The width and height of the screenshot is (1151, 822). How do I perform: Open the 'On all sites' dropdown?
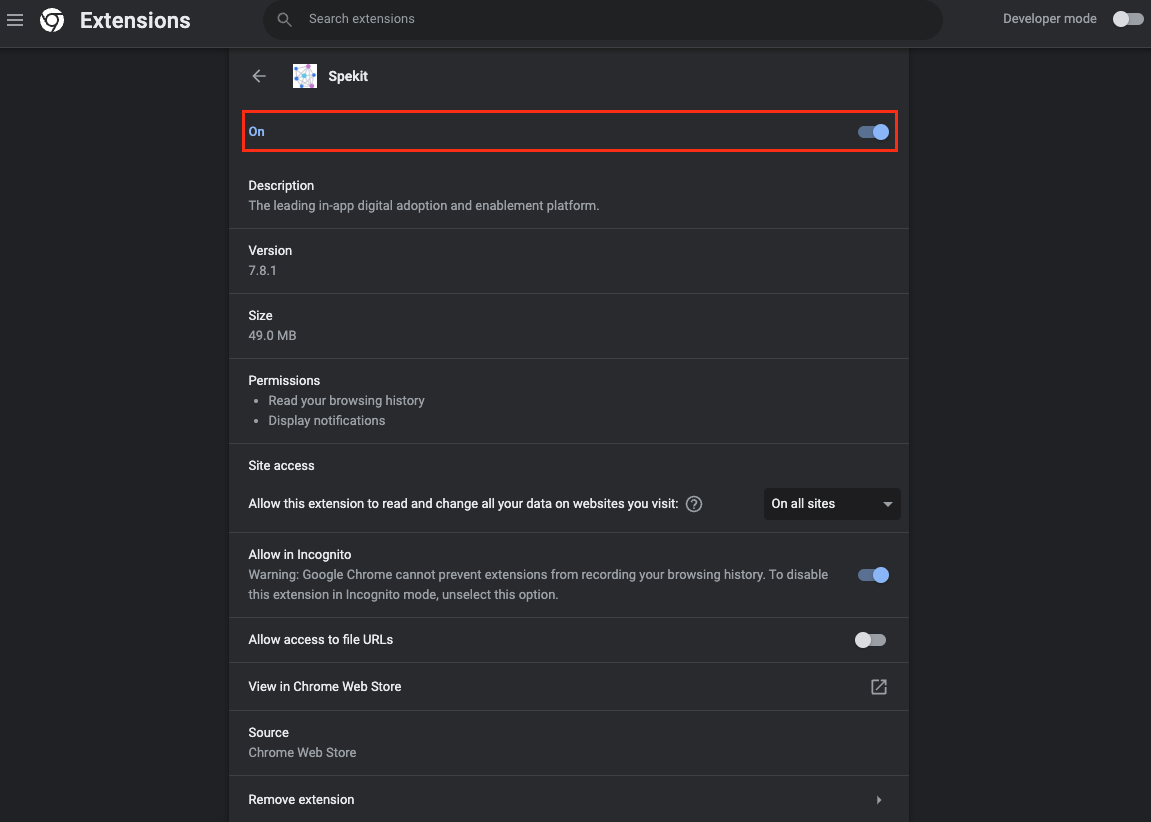click(x=831, y=504)
